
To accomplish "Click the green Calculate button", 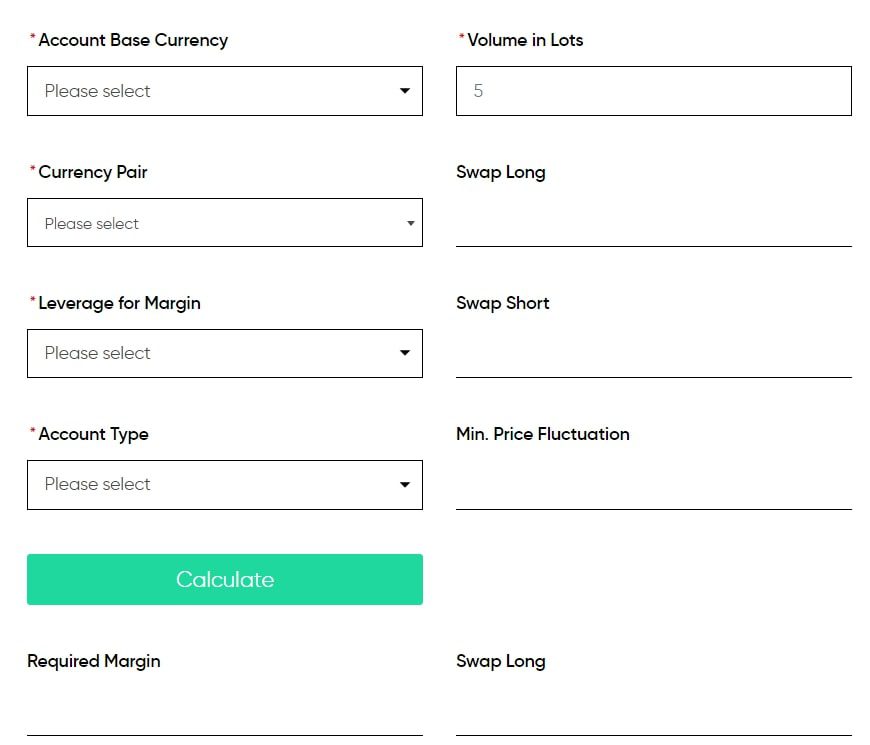I will 225,579.
